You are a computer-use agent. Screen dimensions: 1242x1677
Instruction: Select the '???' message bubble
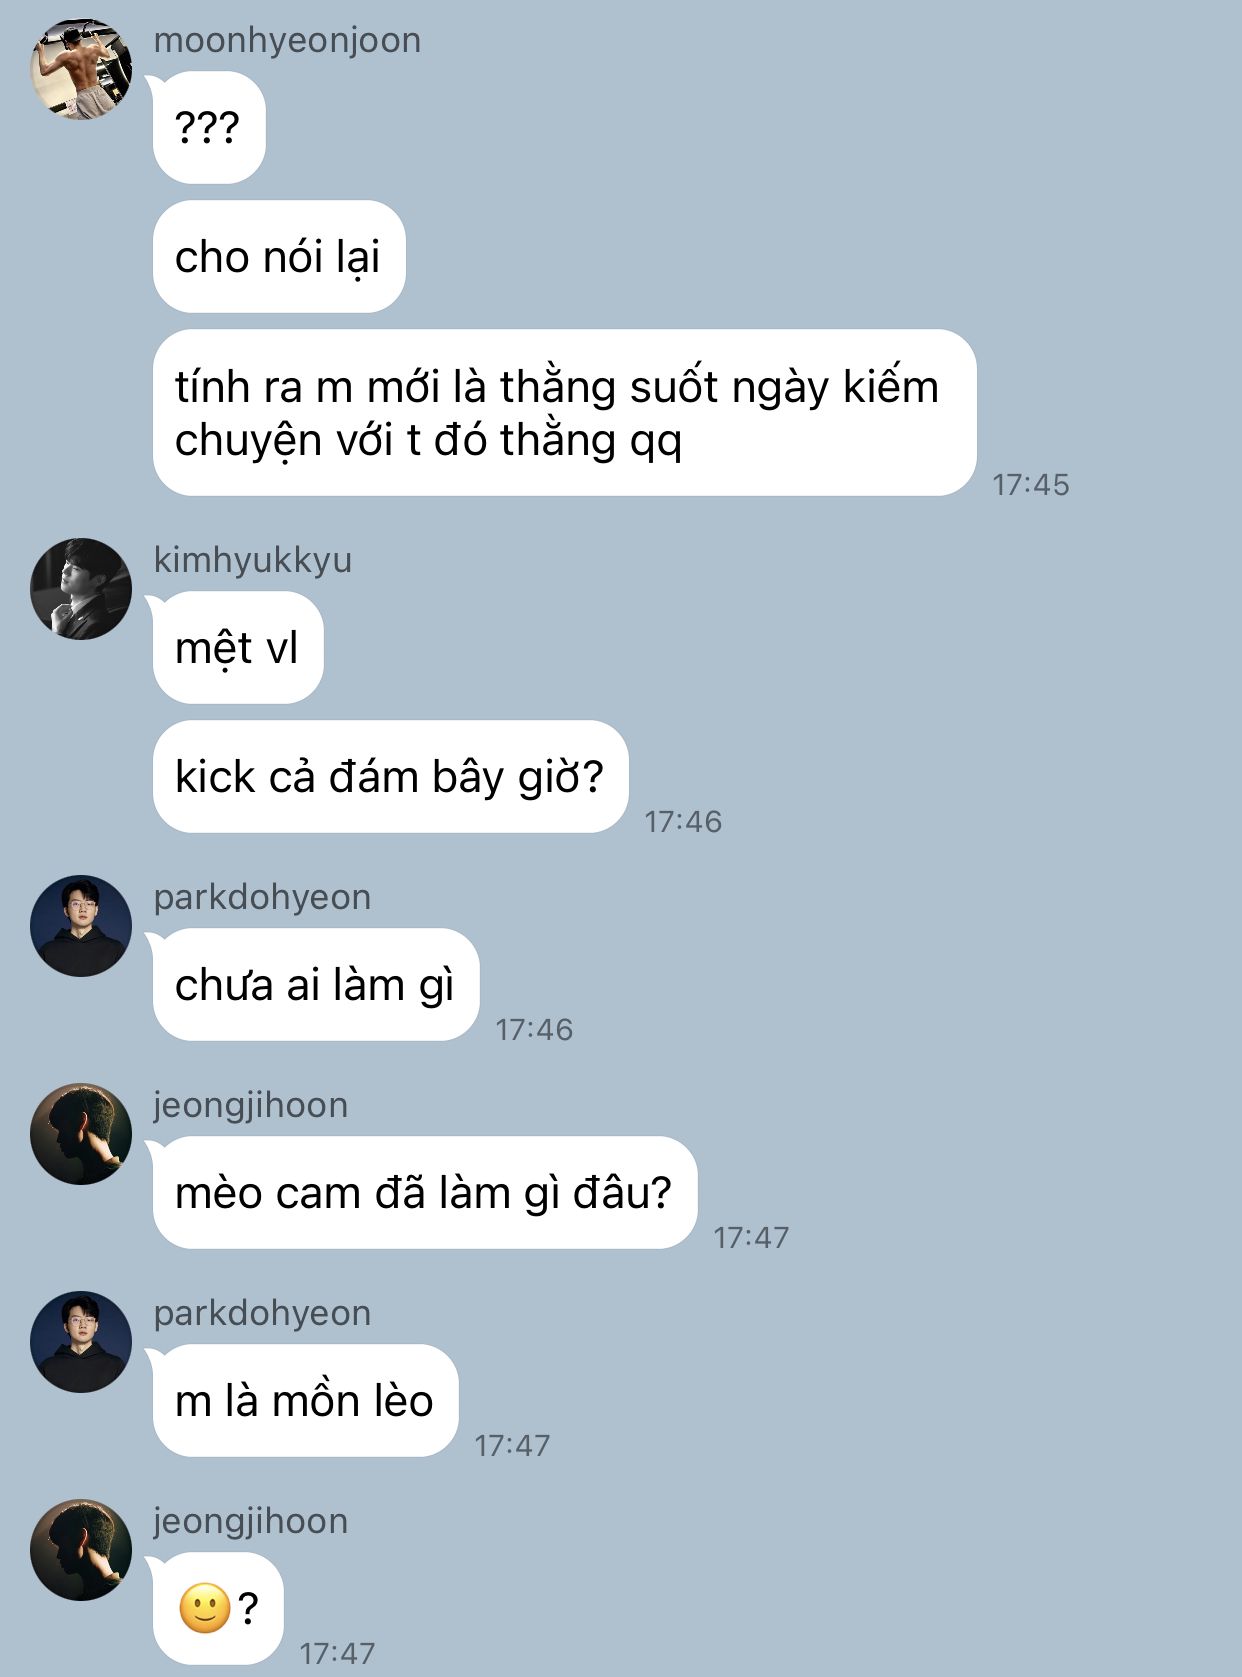[x=209, y=127]
